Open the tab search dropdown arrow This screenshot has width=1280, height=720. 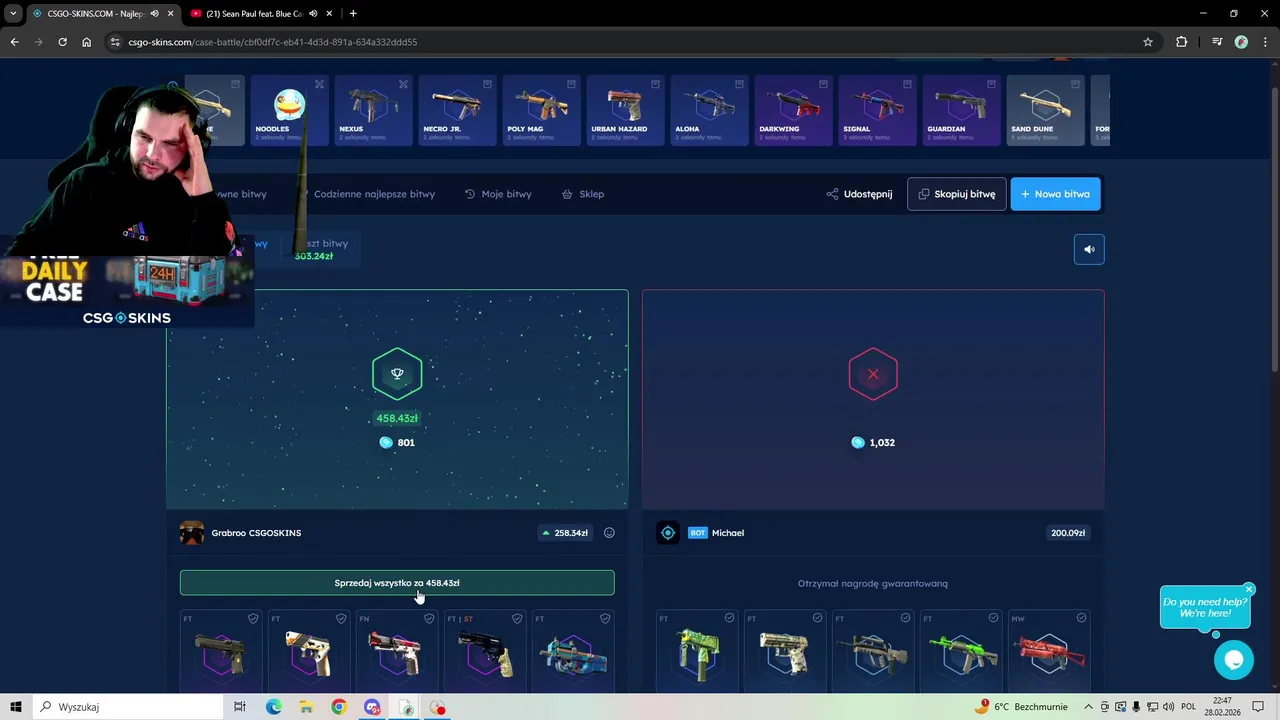(x=13, y=13)
